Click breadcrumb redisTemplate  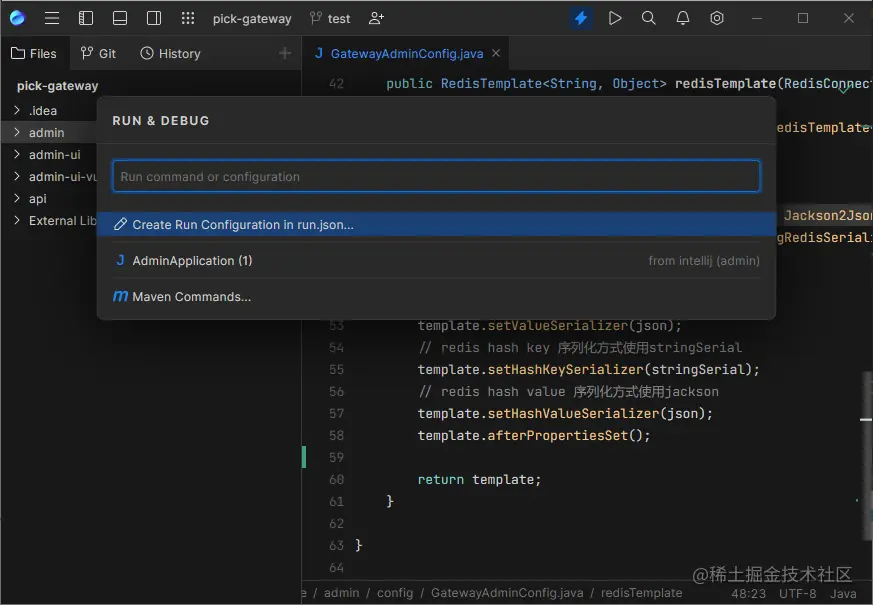(641, 593)
